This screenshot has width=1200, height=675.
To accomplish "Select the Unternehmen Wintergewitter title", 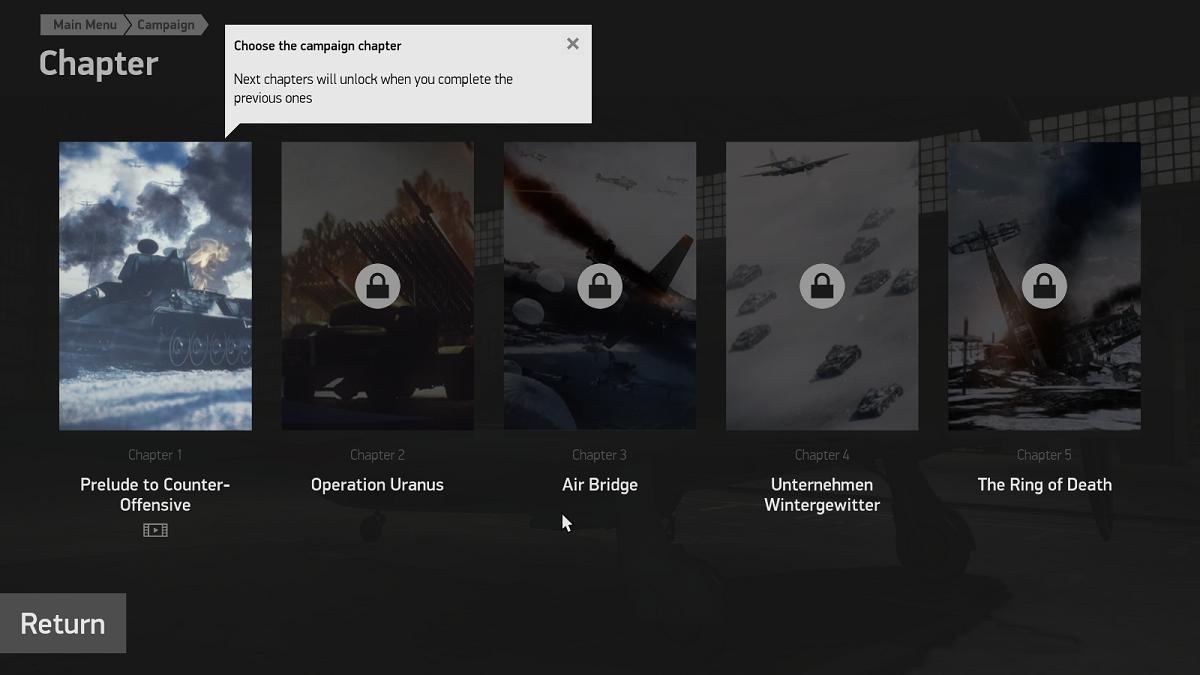I will pyautogui.click(x=822, y=495).
